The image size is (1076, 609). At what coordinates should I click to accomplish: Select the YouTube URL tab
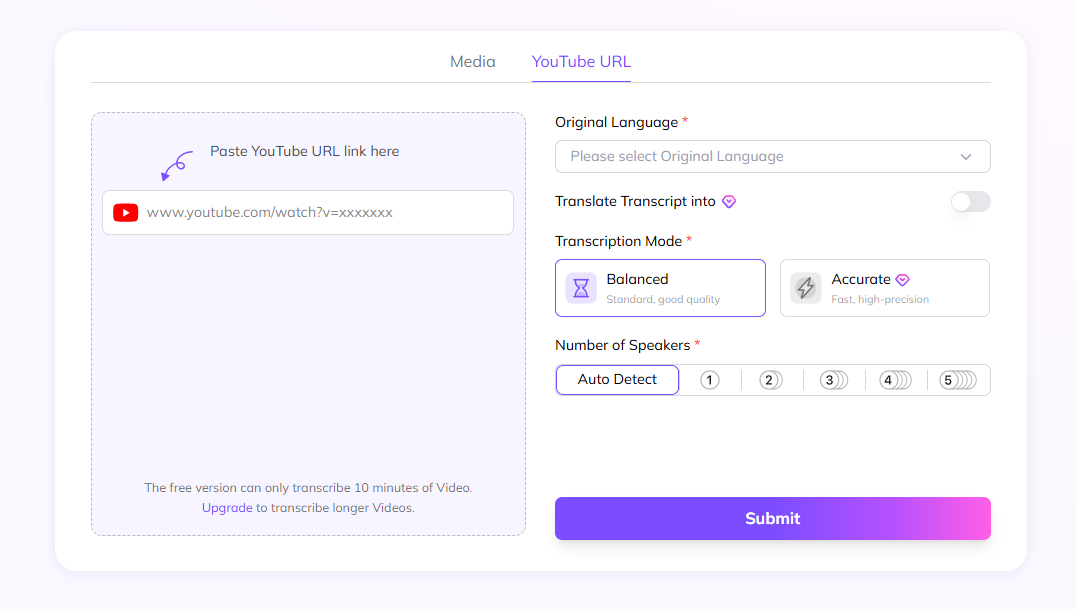tap(581, 61)
